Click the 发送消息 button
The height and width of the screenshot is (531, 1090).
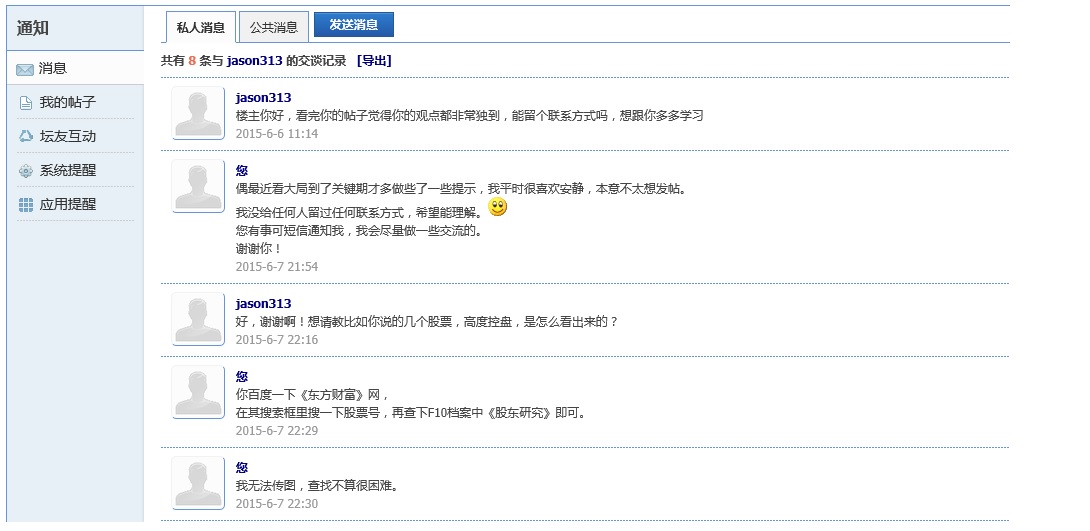tap(354, 24)
